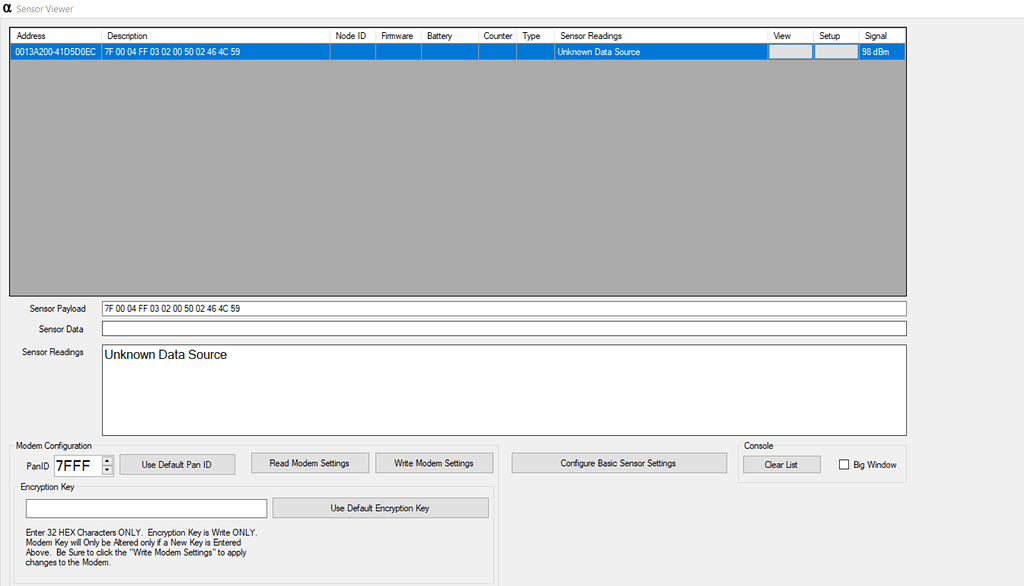Click the Setup button in sensor row
Image resolution: width=1024 pixels, height=586 pixels.
(x=836, y=52)
